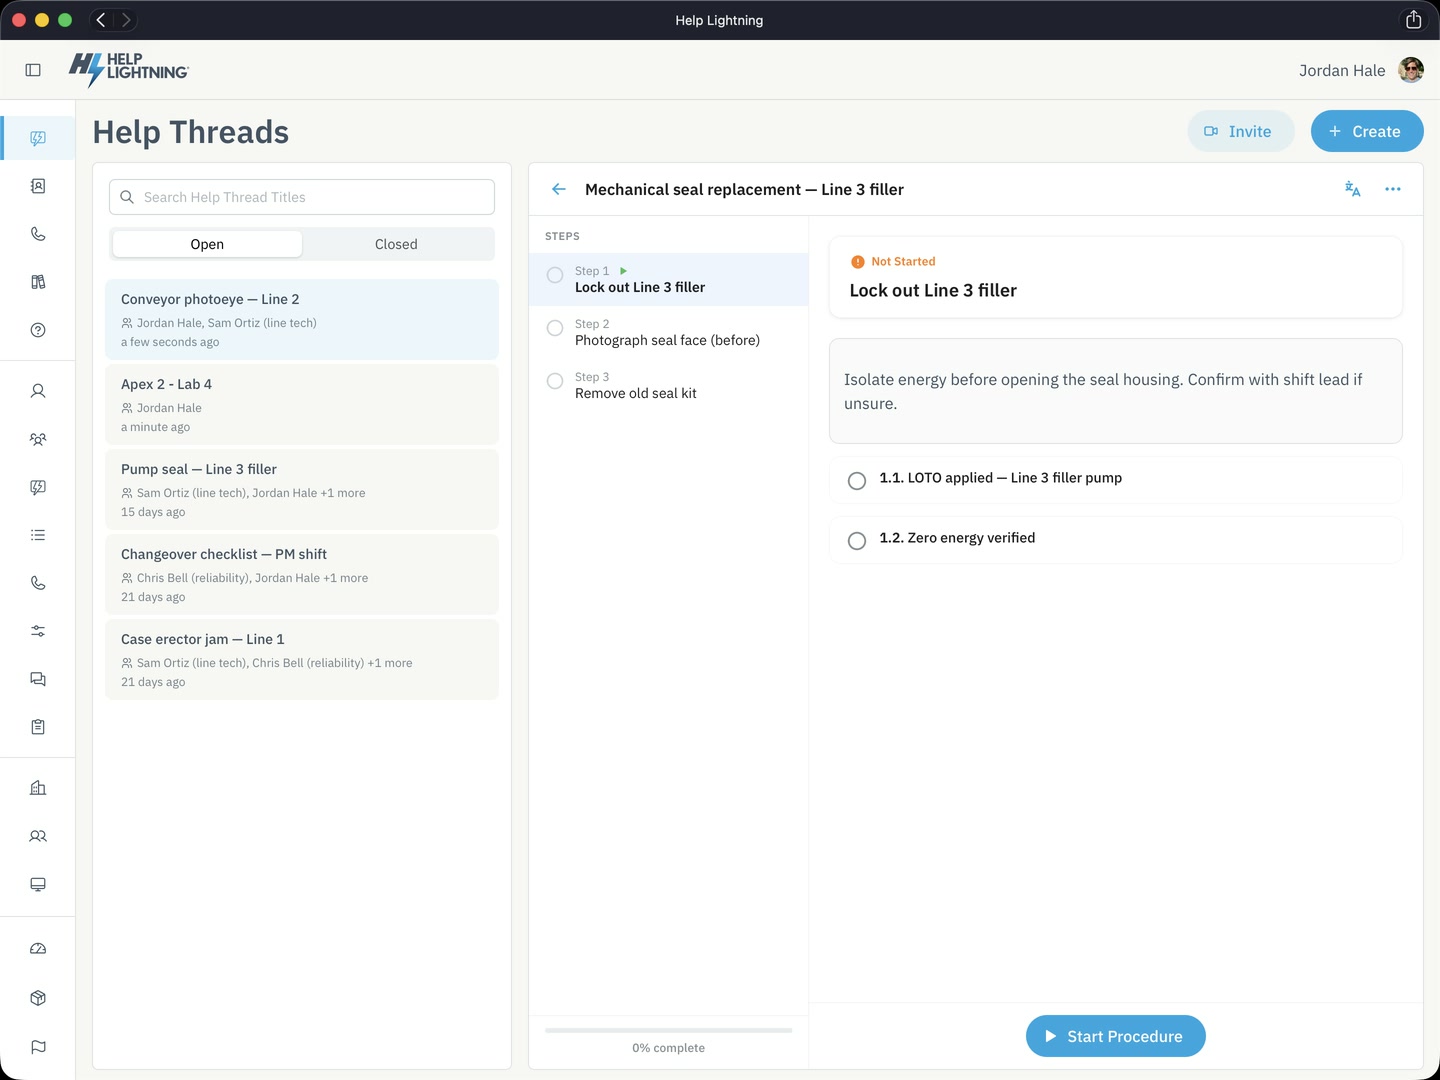This screenshot has width=1440, height=1080.
Task: Open the dashboard gauge icon in sidebar
Action: tap(38, 949)
